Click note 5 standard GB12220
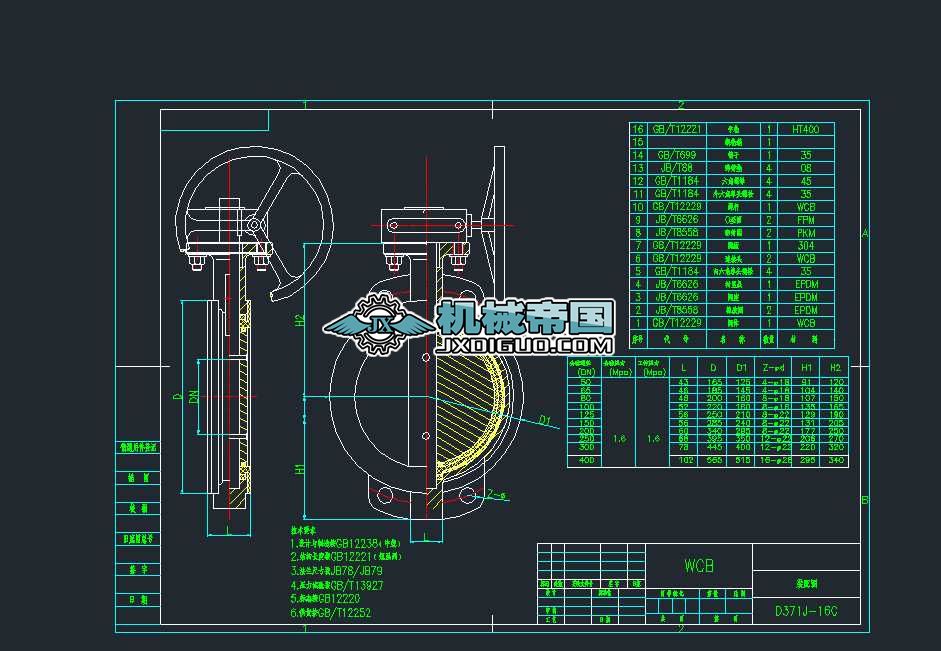This screenshot has height=651, width=941. coord(339,599)
